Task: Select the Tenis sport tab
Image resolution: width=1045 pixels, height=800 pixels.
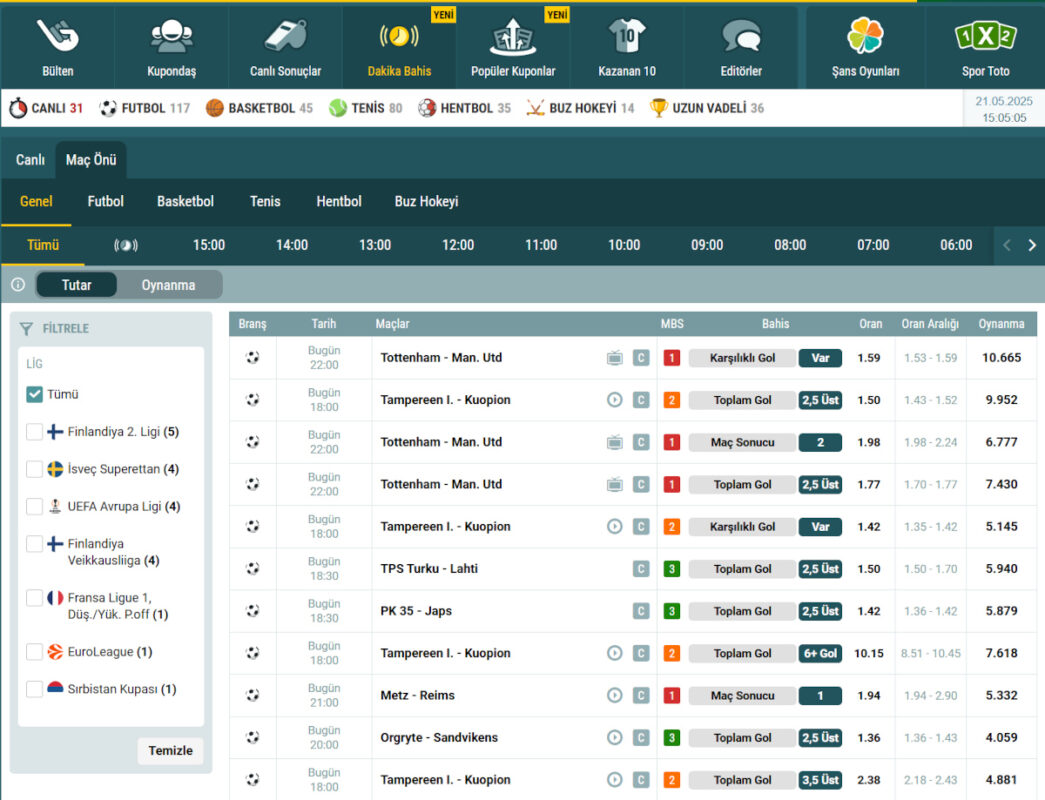Action: (265, 201)
